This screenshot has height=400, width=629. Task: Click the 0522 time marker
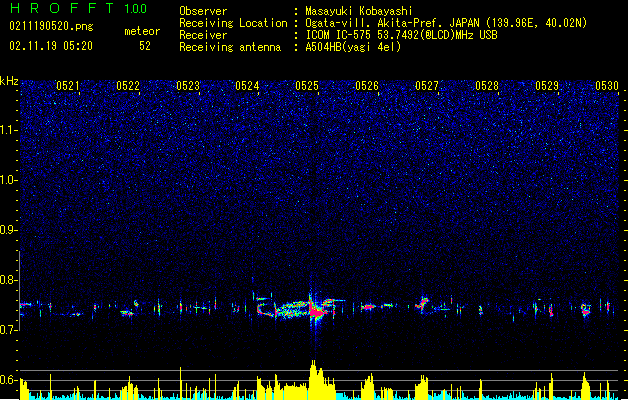click(128, 86)
